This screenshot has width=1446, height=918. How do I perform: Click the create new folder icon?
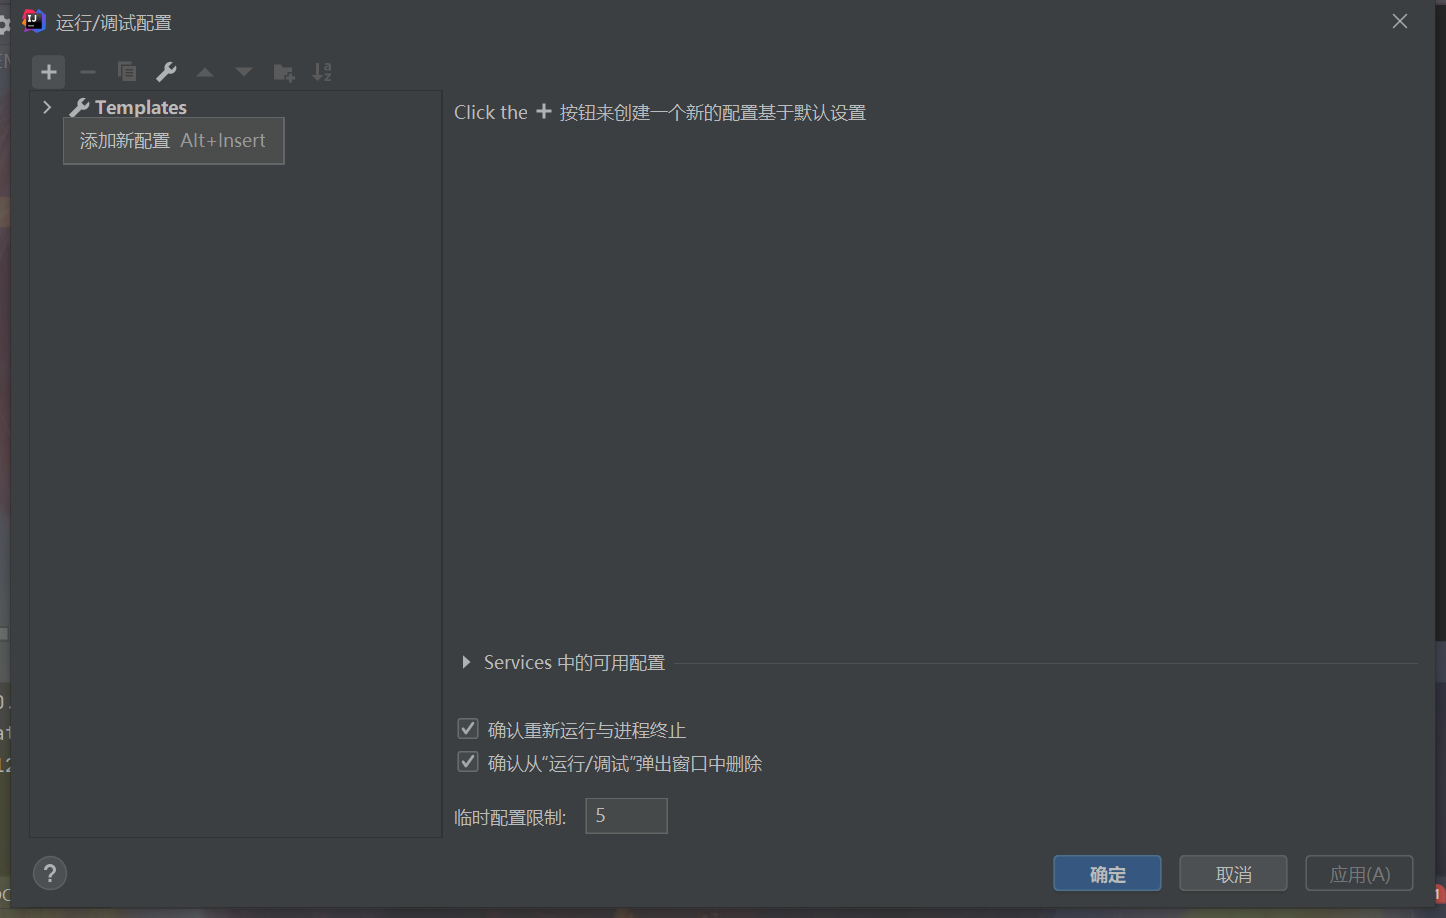(283, 71)
